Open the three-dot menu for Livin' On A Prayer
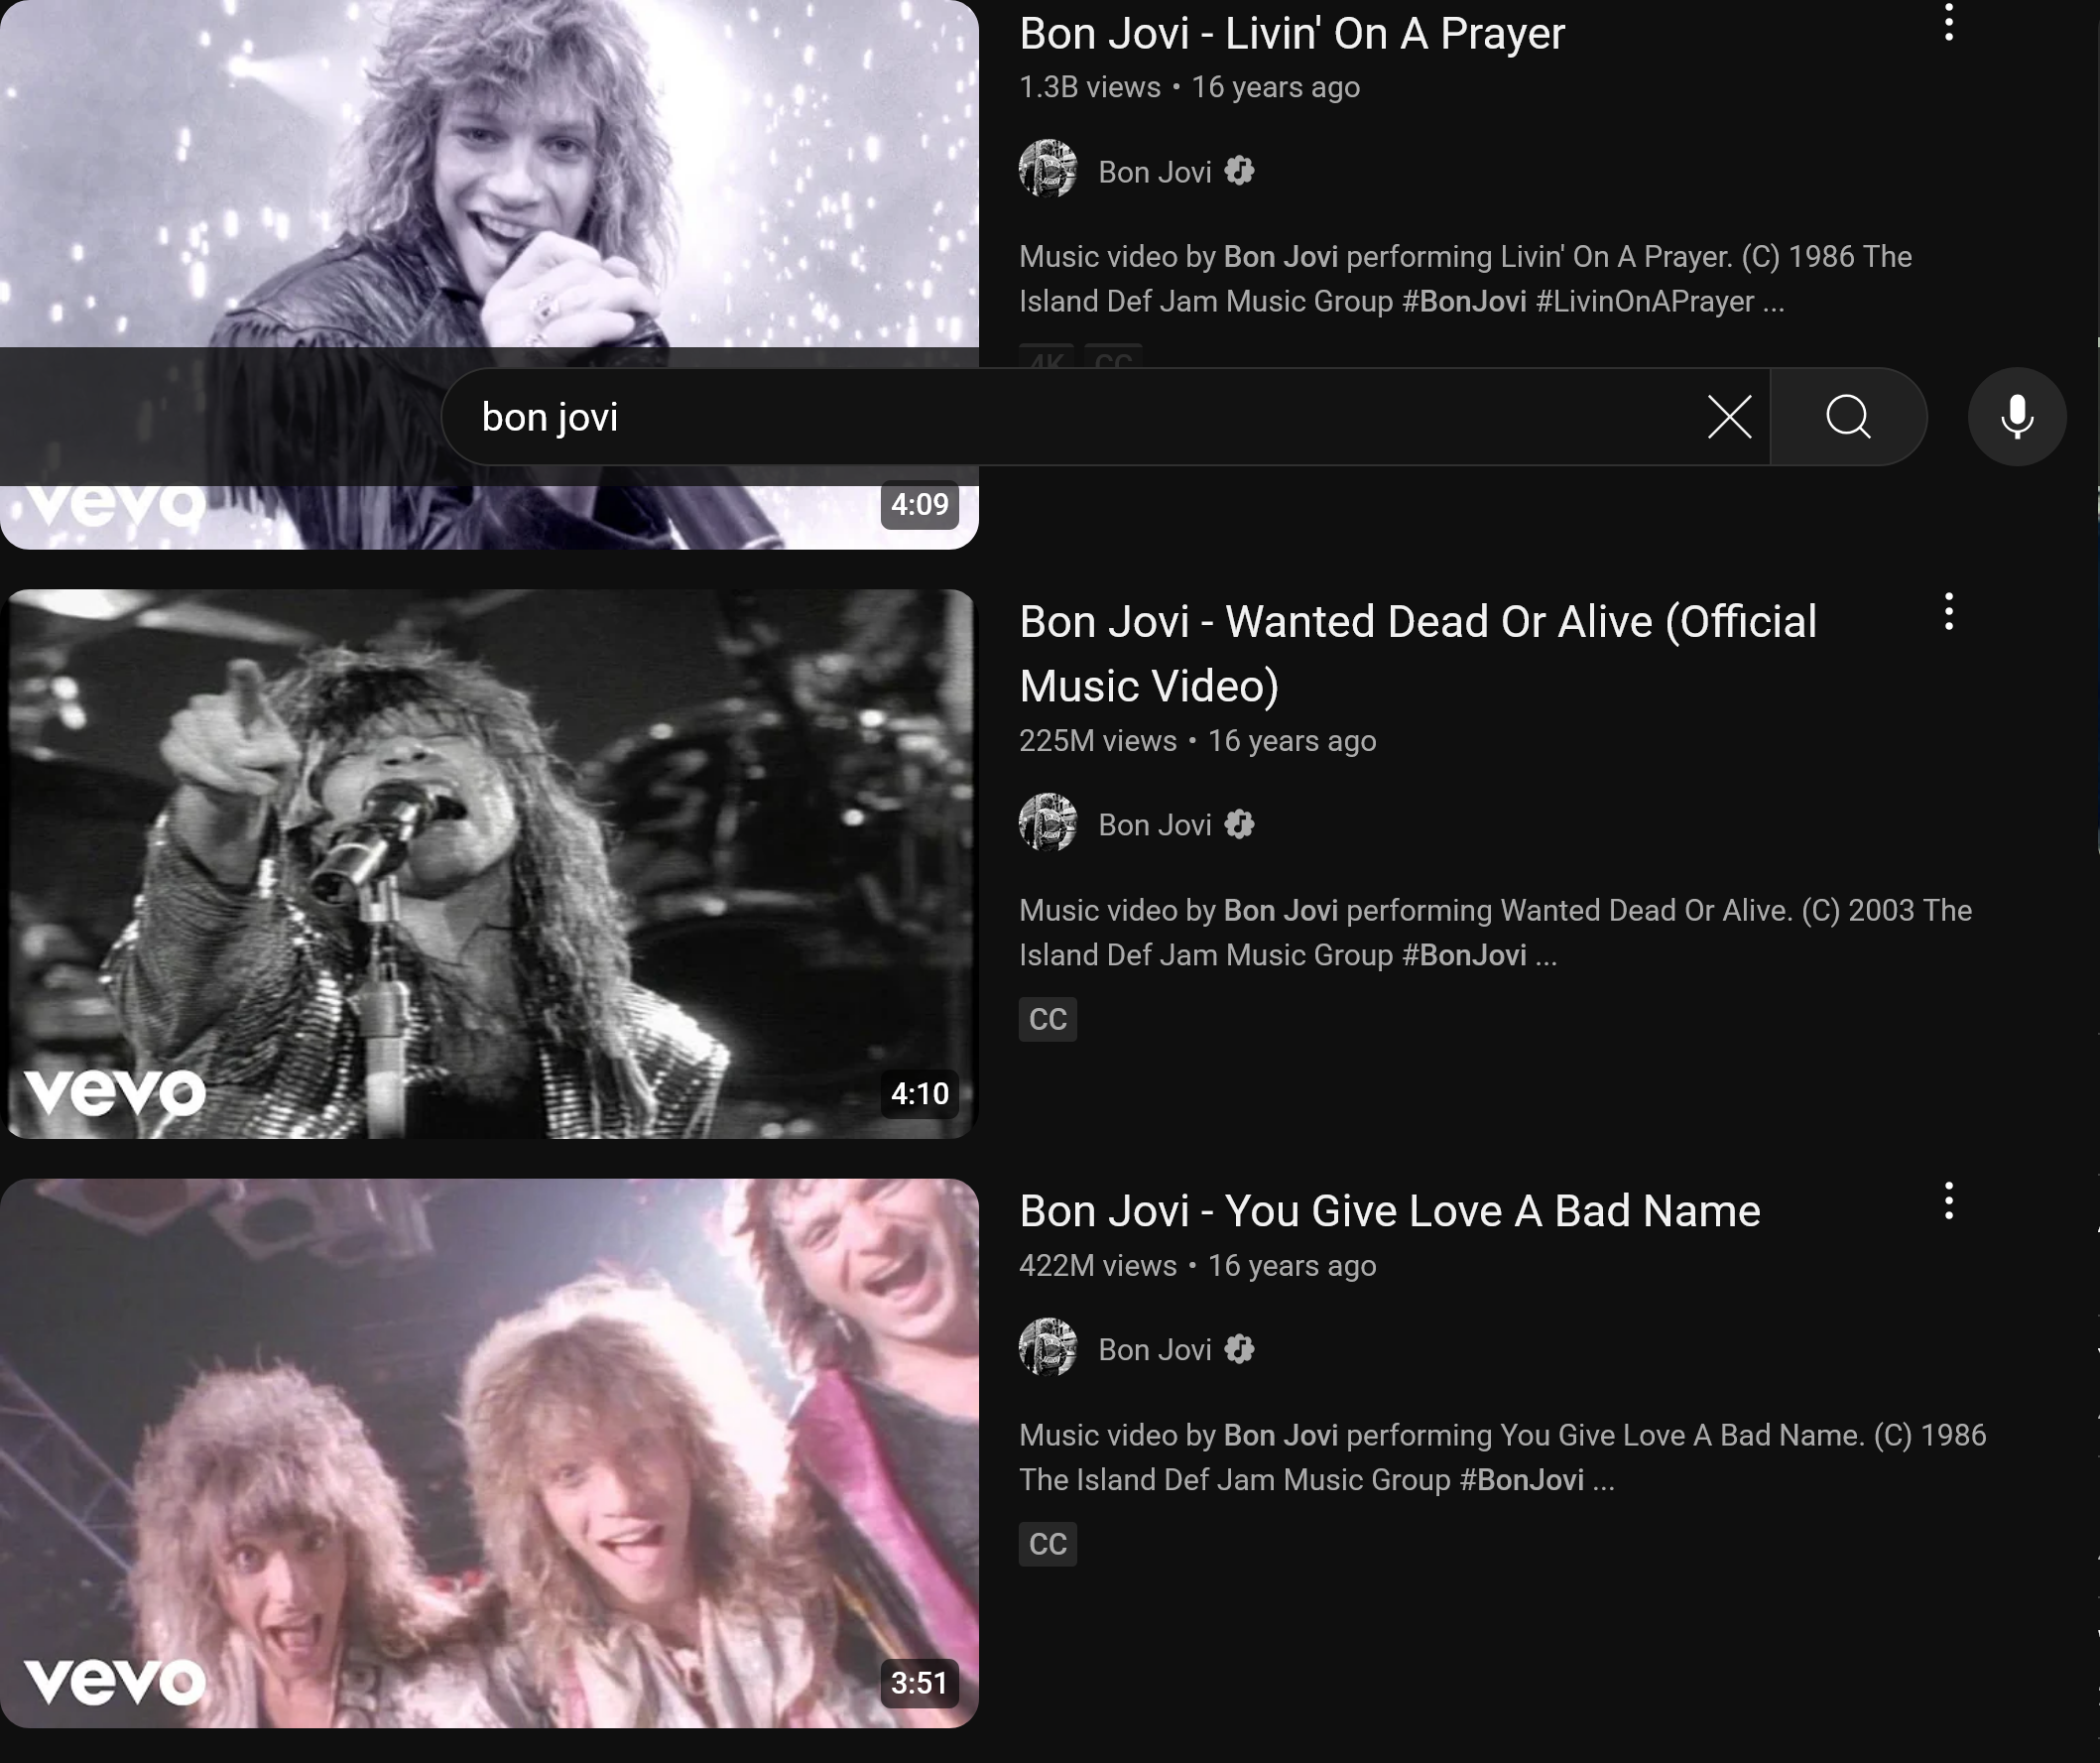2100x1763 pixels. [x=1948, y=21]
